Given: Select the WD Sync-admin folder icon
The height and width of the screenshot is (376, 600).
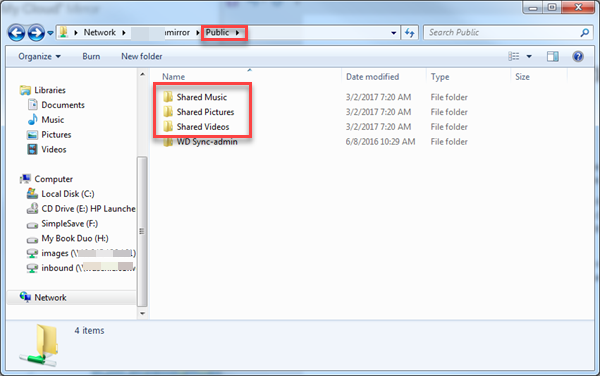Looking at the screenshot, I should coord(168,142).
